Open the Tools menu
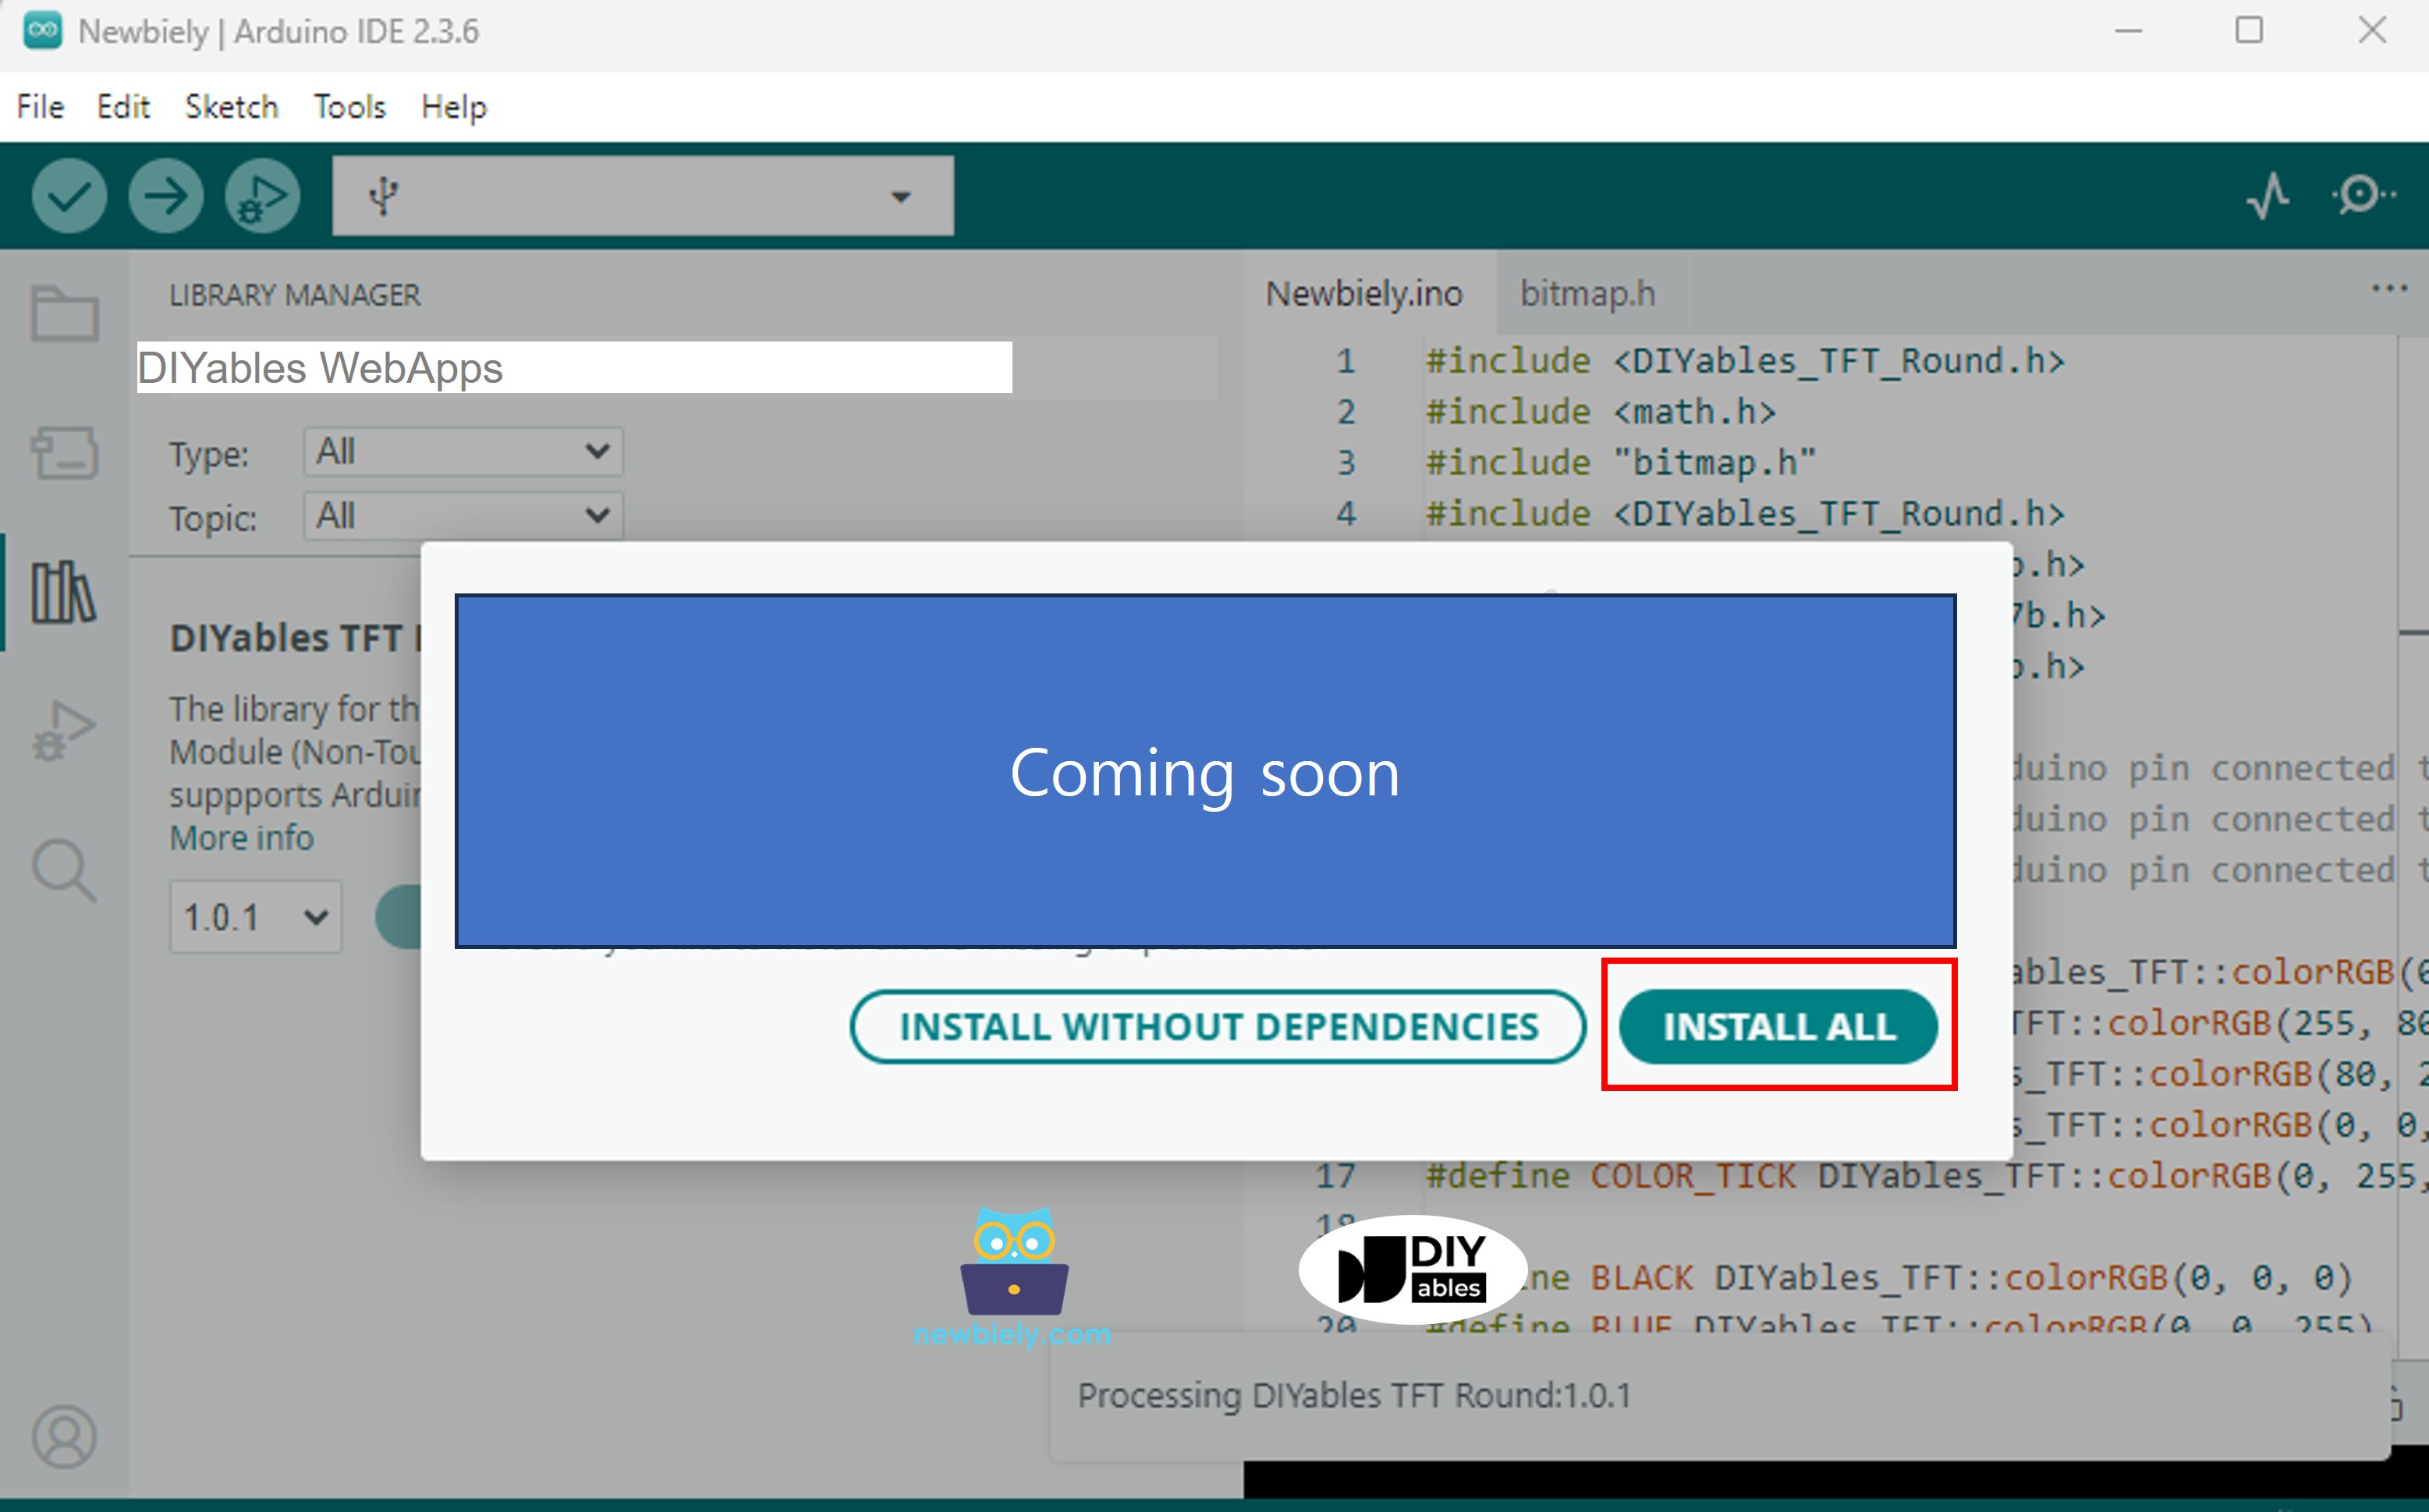The image size is (2429, 1512). coord(349,107)
